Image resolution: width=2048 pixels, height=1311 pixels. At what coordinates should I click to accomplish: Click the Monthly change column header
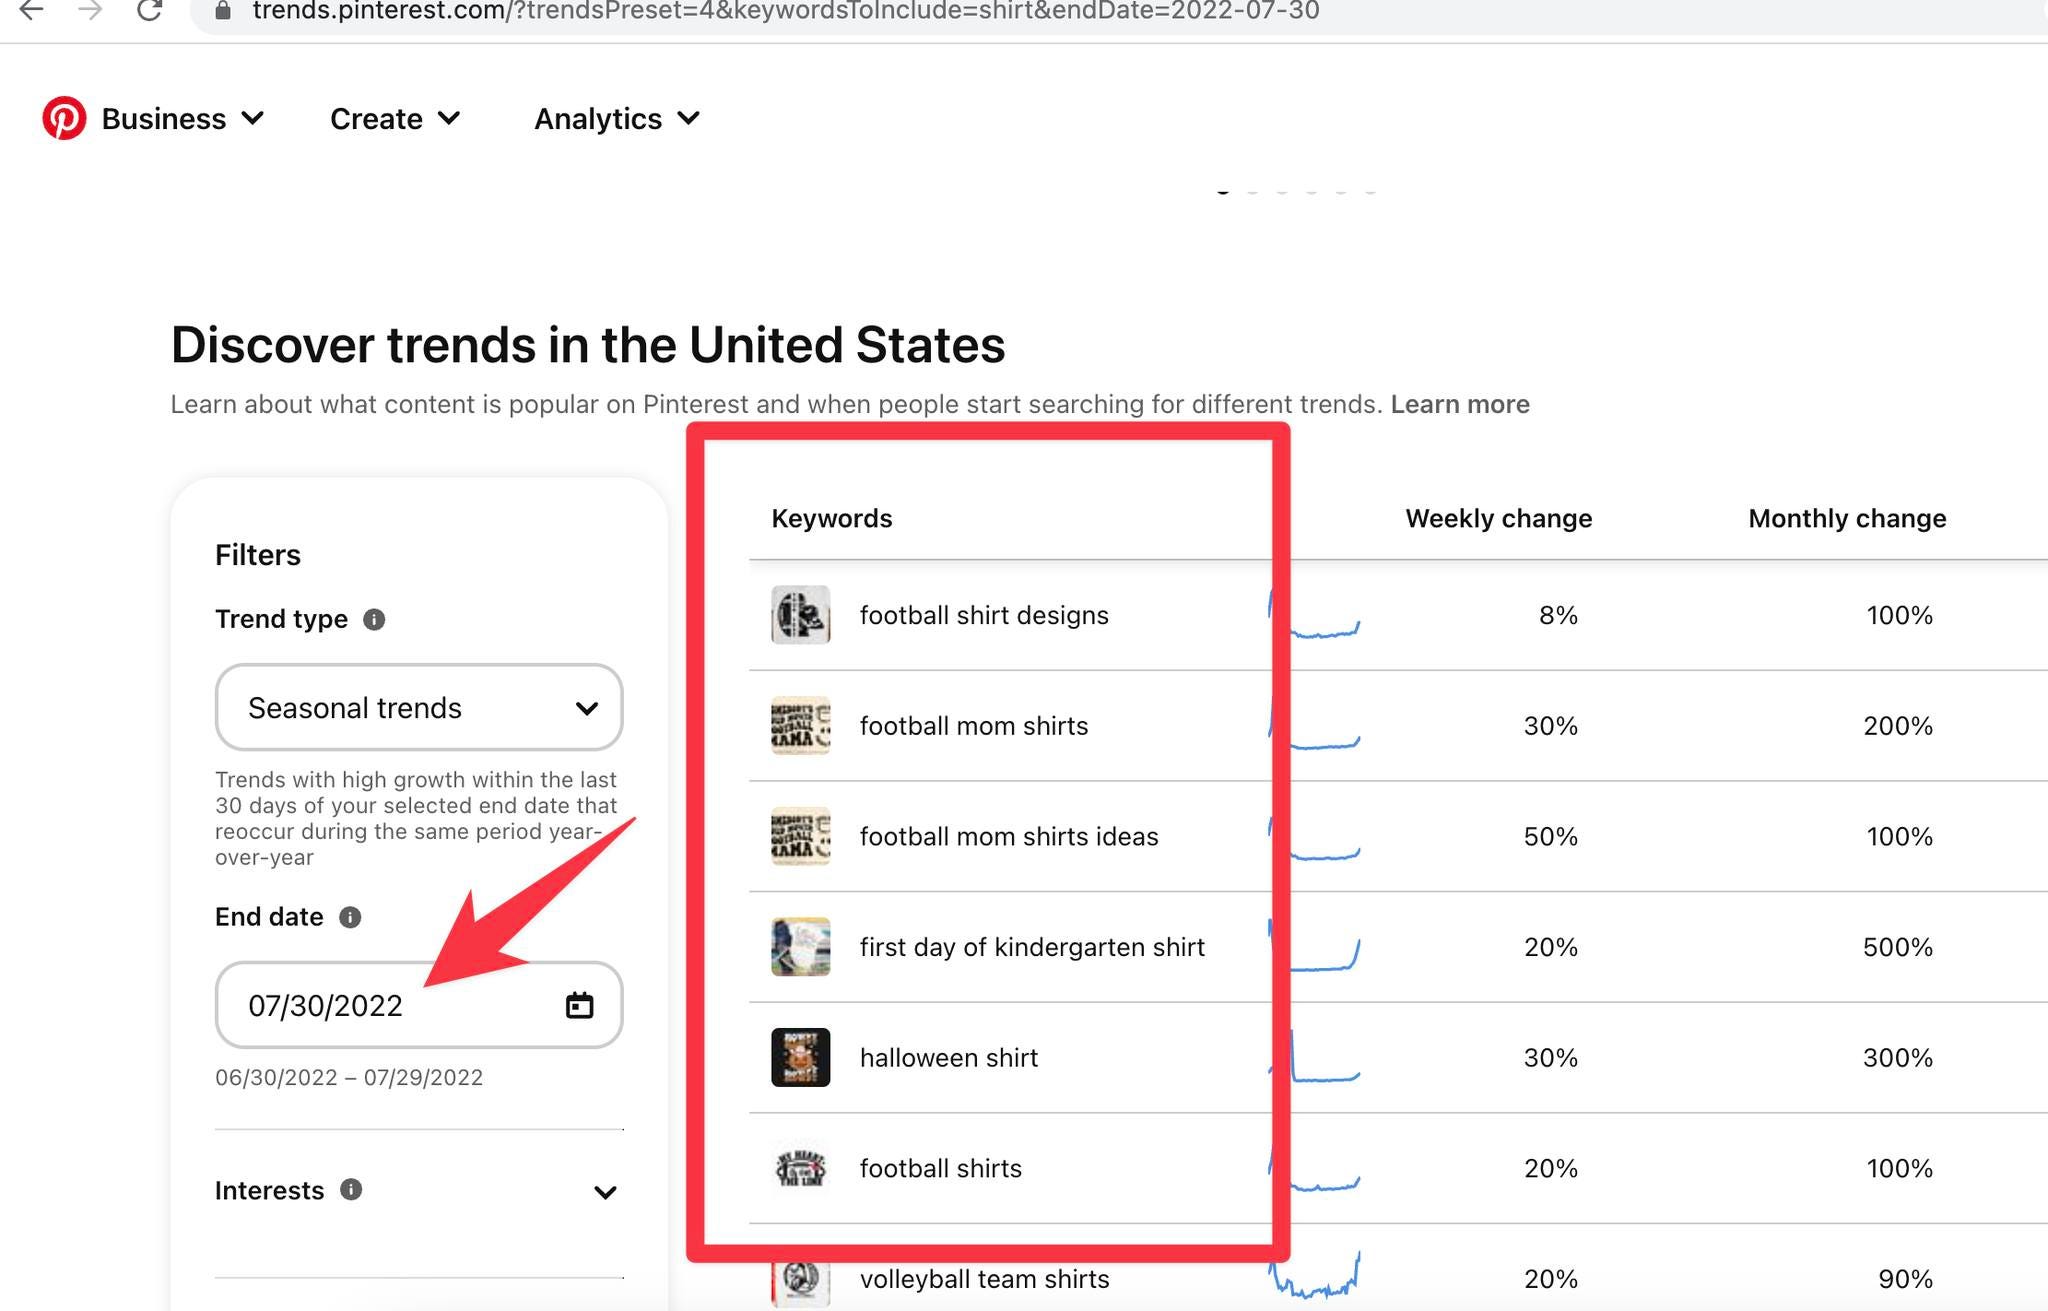pyautogui.click(x=1847, y=518)
